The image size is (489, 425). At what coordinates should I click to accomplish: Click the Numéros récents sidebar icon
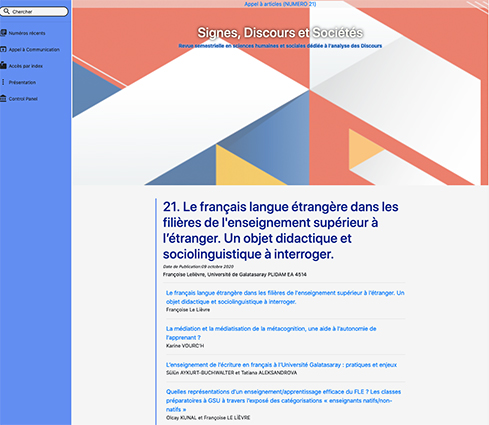(3, 33)
